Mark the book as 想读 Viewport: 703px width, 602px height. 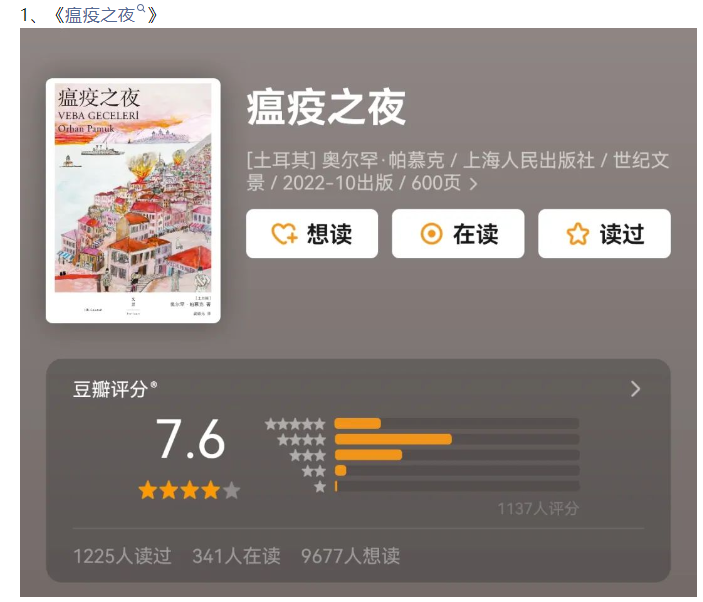pyautogui.click(x=312, y=234)
